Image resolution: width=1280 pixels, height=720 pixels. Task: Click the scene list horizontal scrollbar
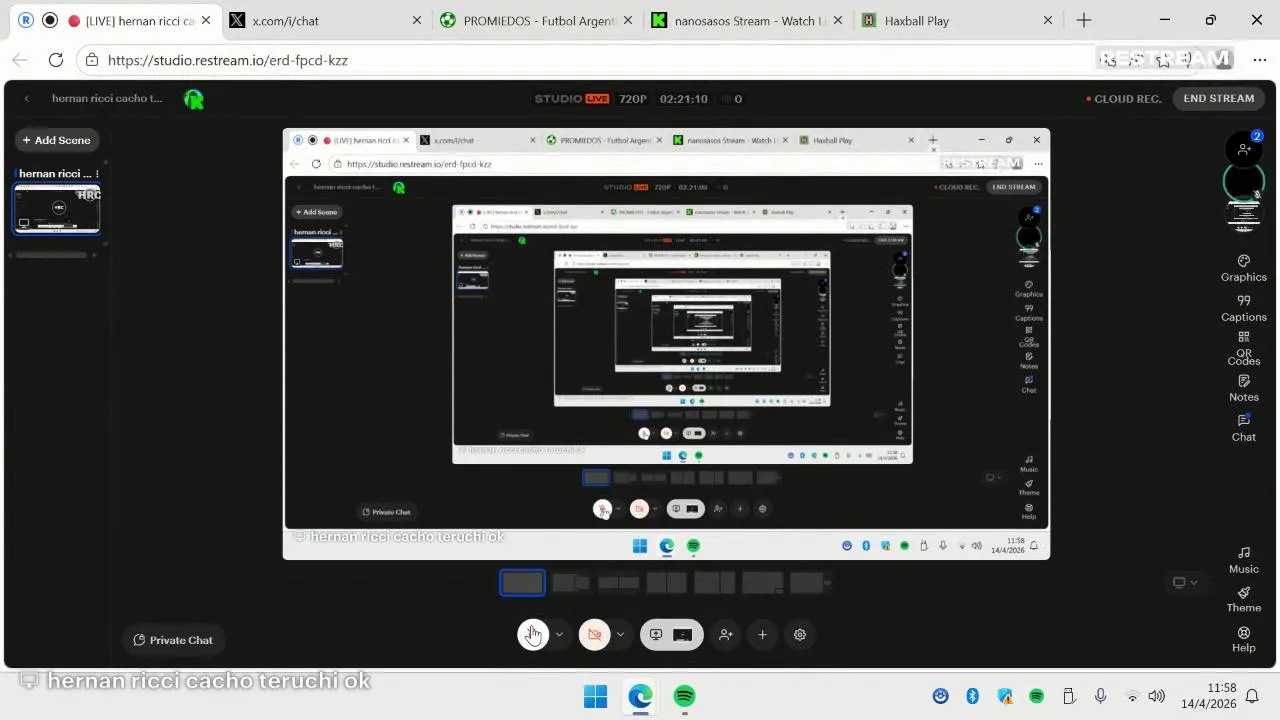(x=52, y=255)
